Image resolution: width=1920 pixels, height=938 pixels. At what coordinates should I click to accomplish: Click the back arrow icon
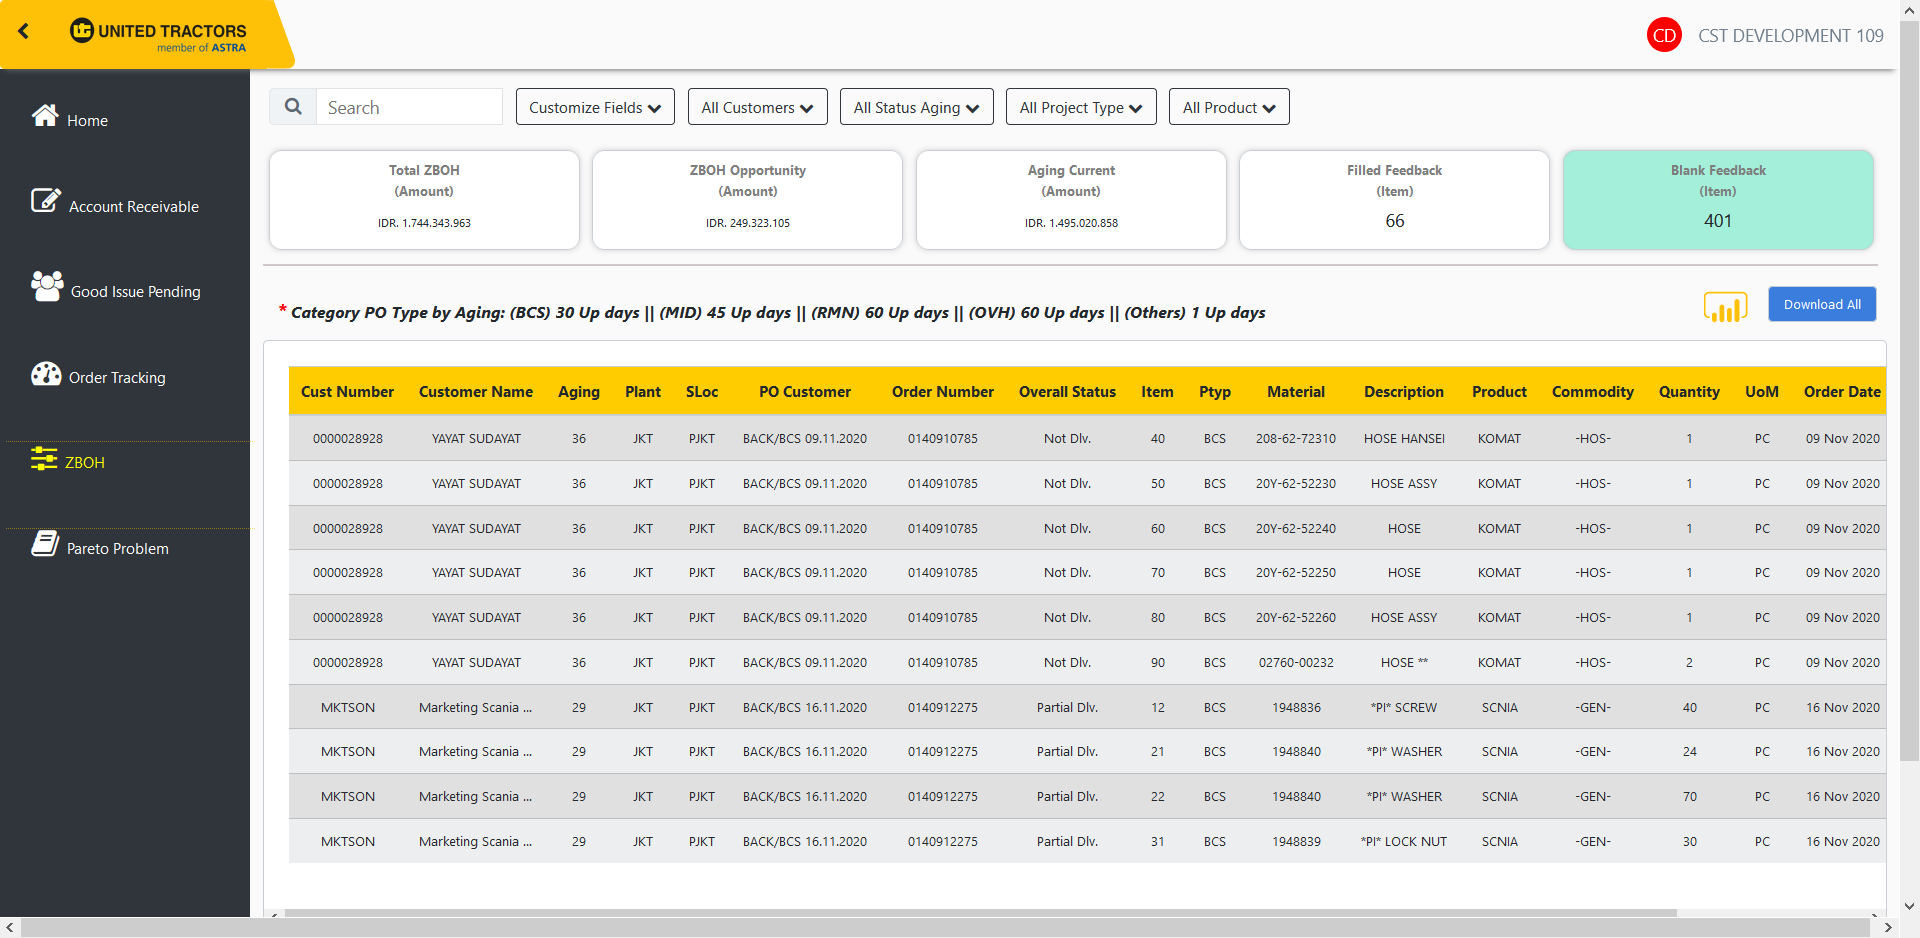pyautogui.click(x=23, y=31)
